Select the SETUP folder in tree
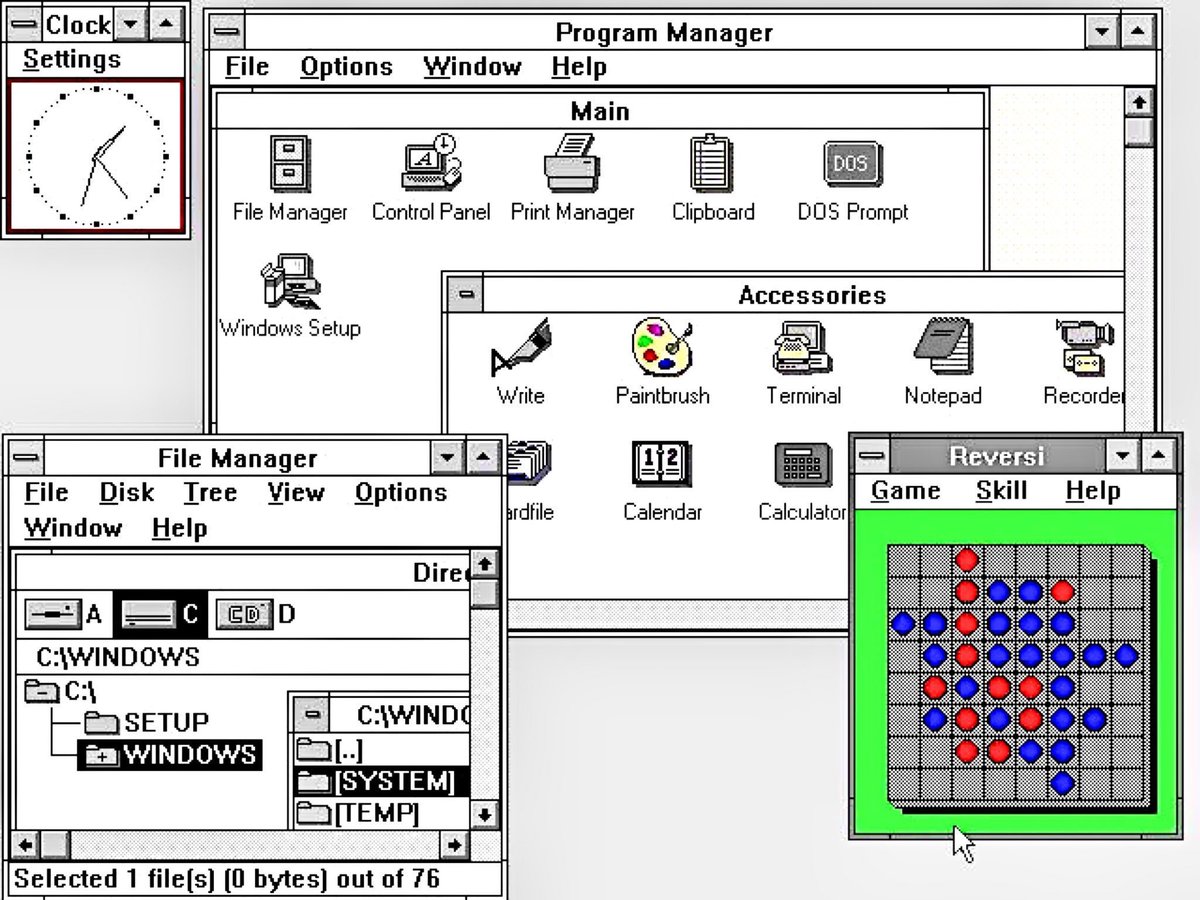The image size is (1200, 900). 146,722
